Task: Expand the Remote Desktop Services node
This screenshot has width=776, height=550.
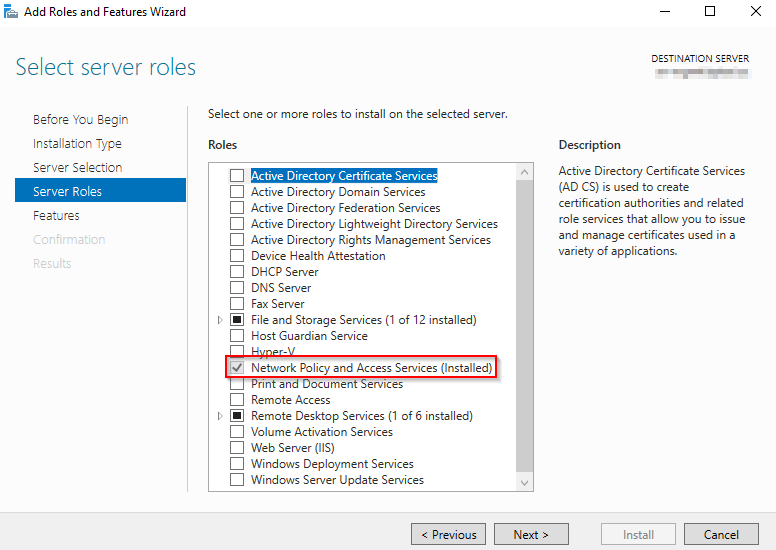Action: tap(220, 416)
